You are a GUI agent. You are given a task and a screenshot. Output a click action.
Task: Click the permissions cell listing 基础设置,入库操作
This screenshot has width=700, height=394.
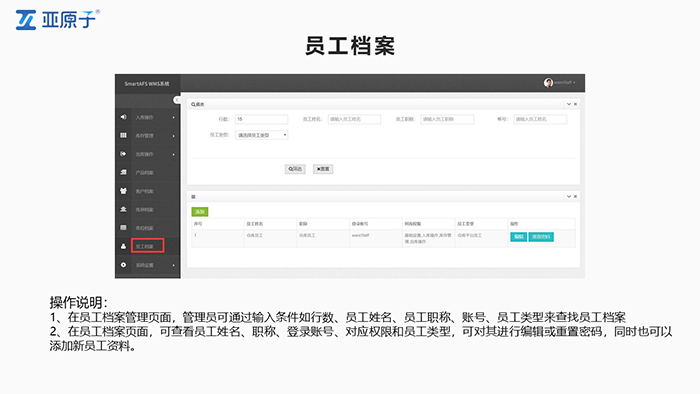[x=428, y=238]
